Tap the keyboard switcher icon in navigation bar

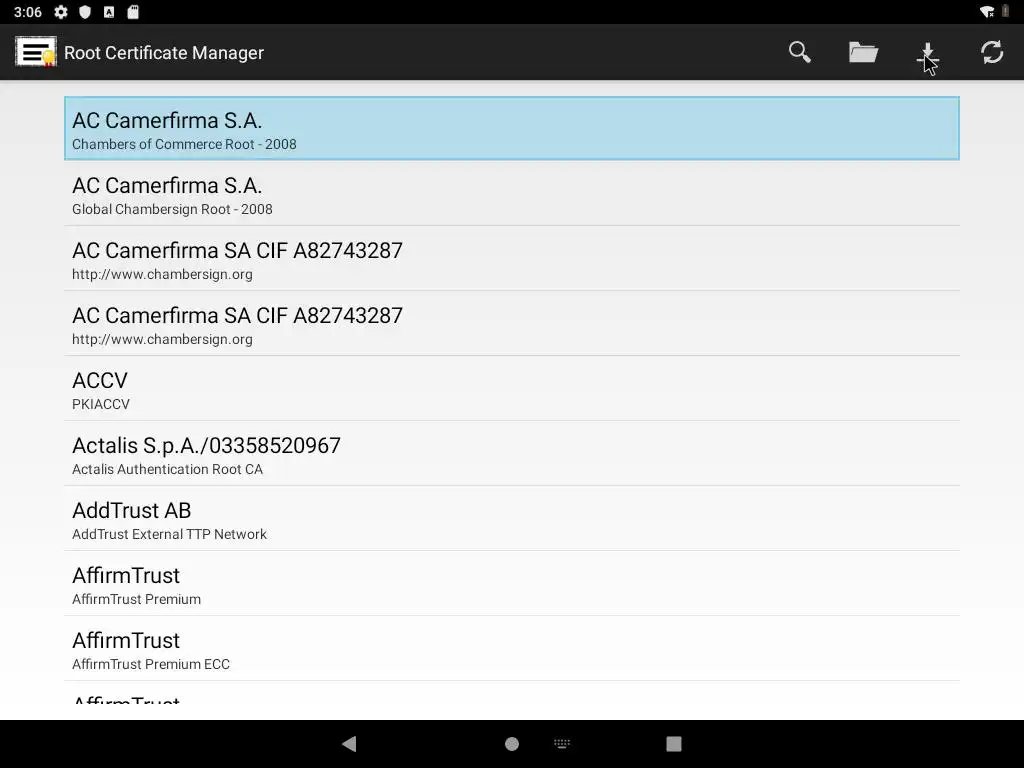point(562,743)
